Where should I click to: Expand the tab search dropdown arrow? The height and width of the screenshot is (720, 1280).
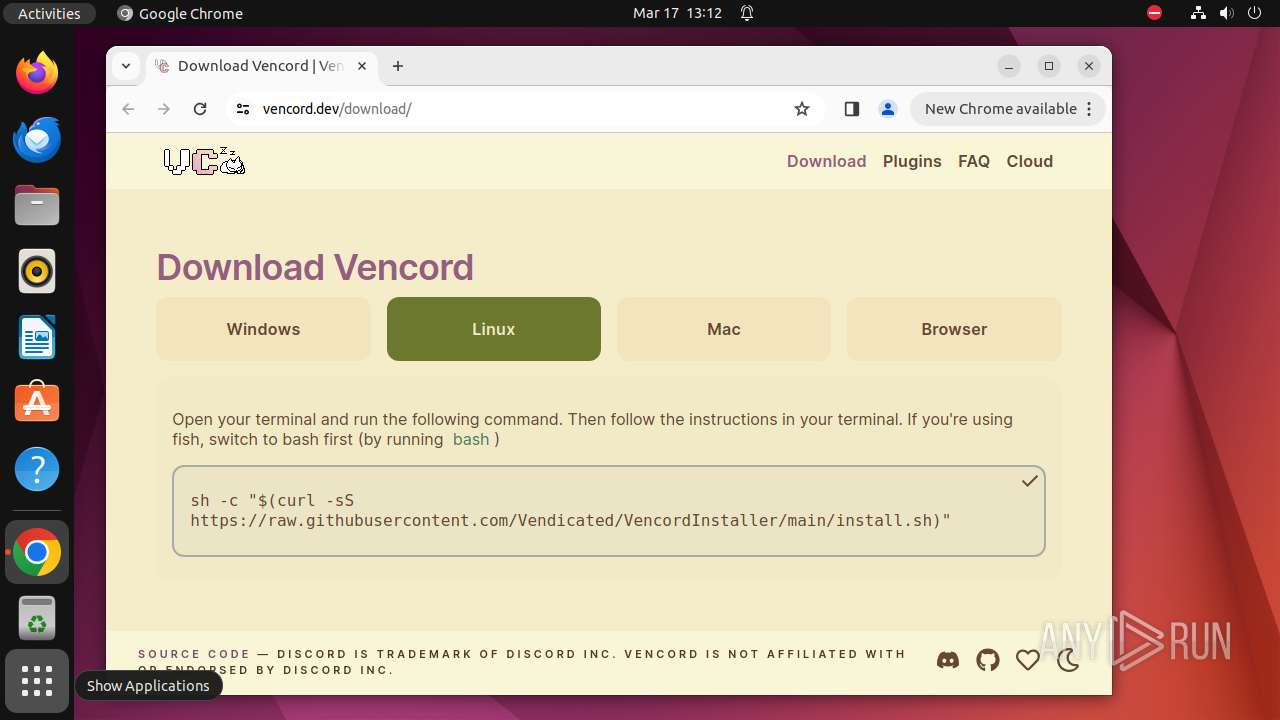click(x=125, y=66)
